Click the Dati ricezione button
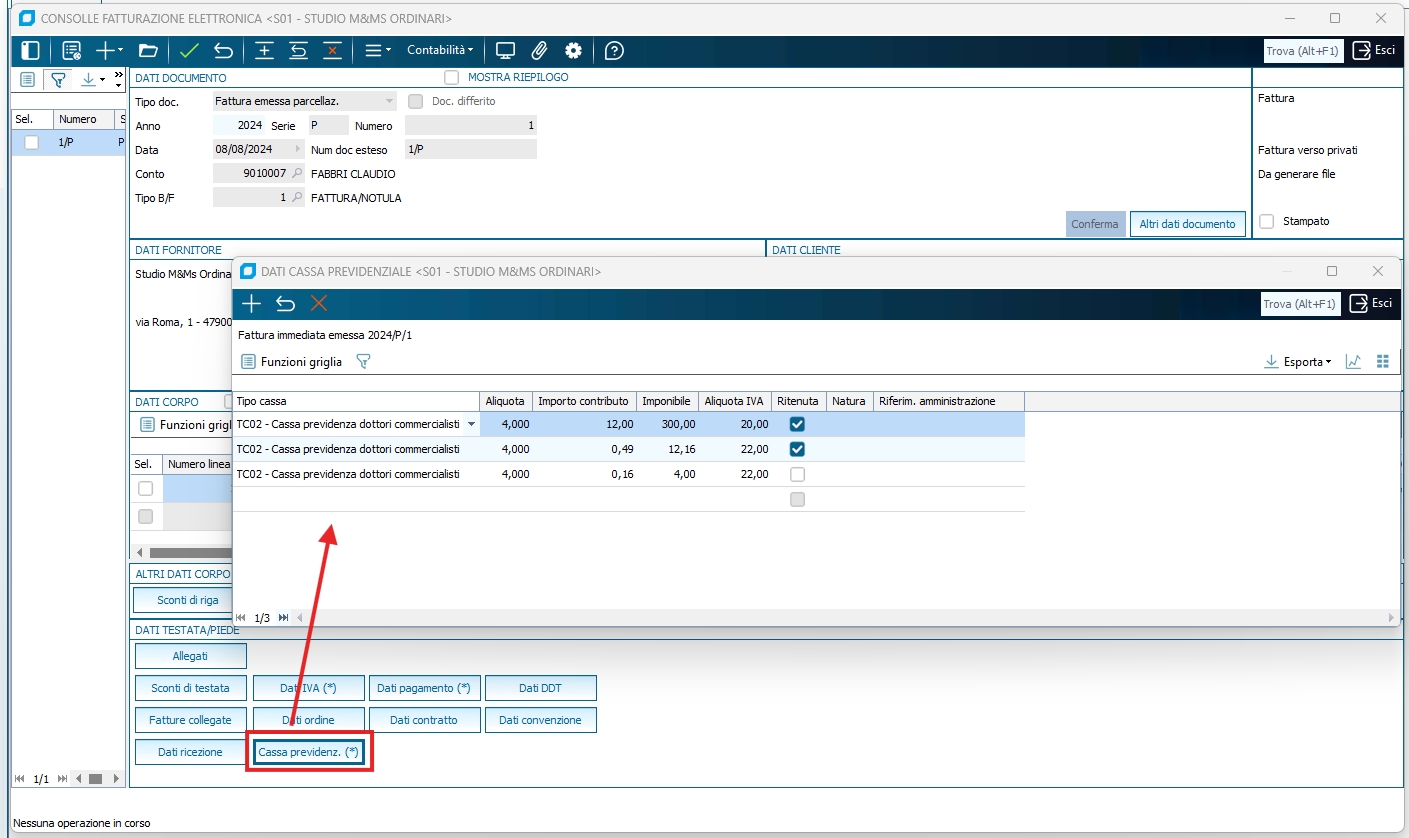 tap(190, 752)
